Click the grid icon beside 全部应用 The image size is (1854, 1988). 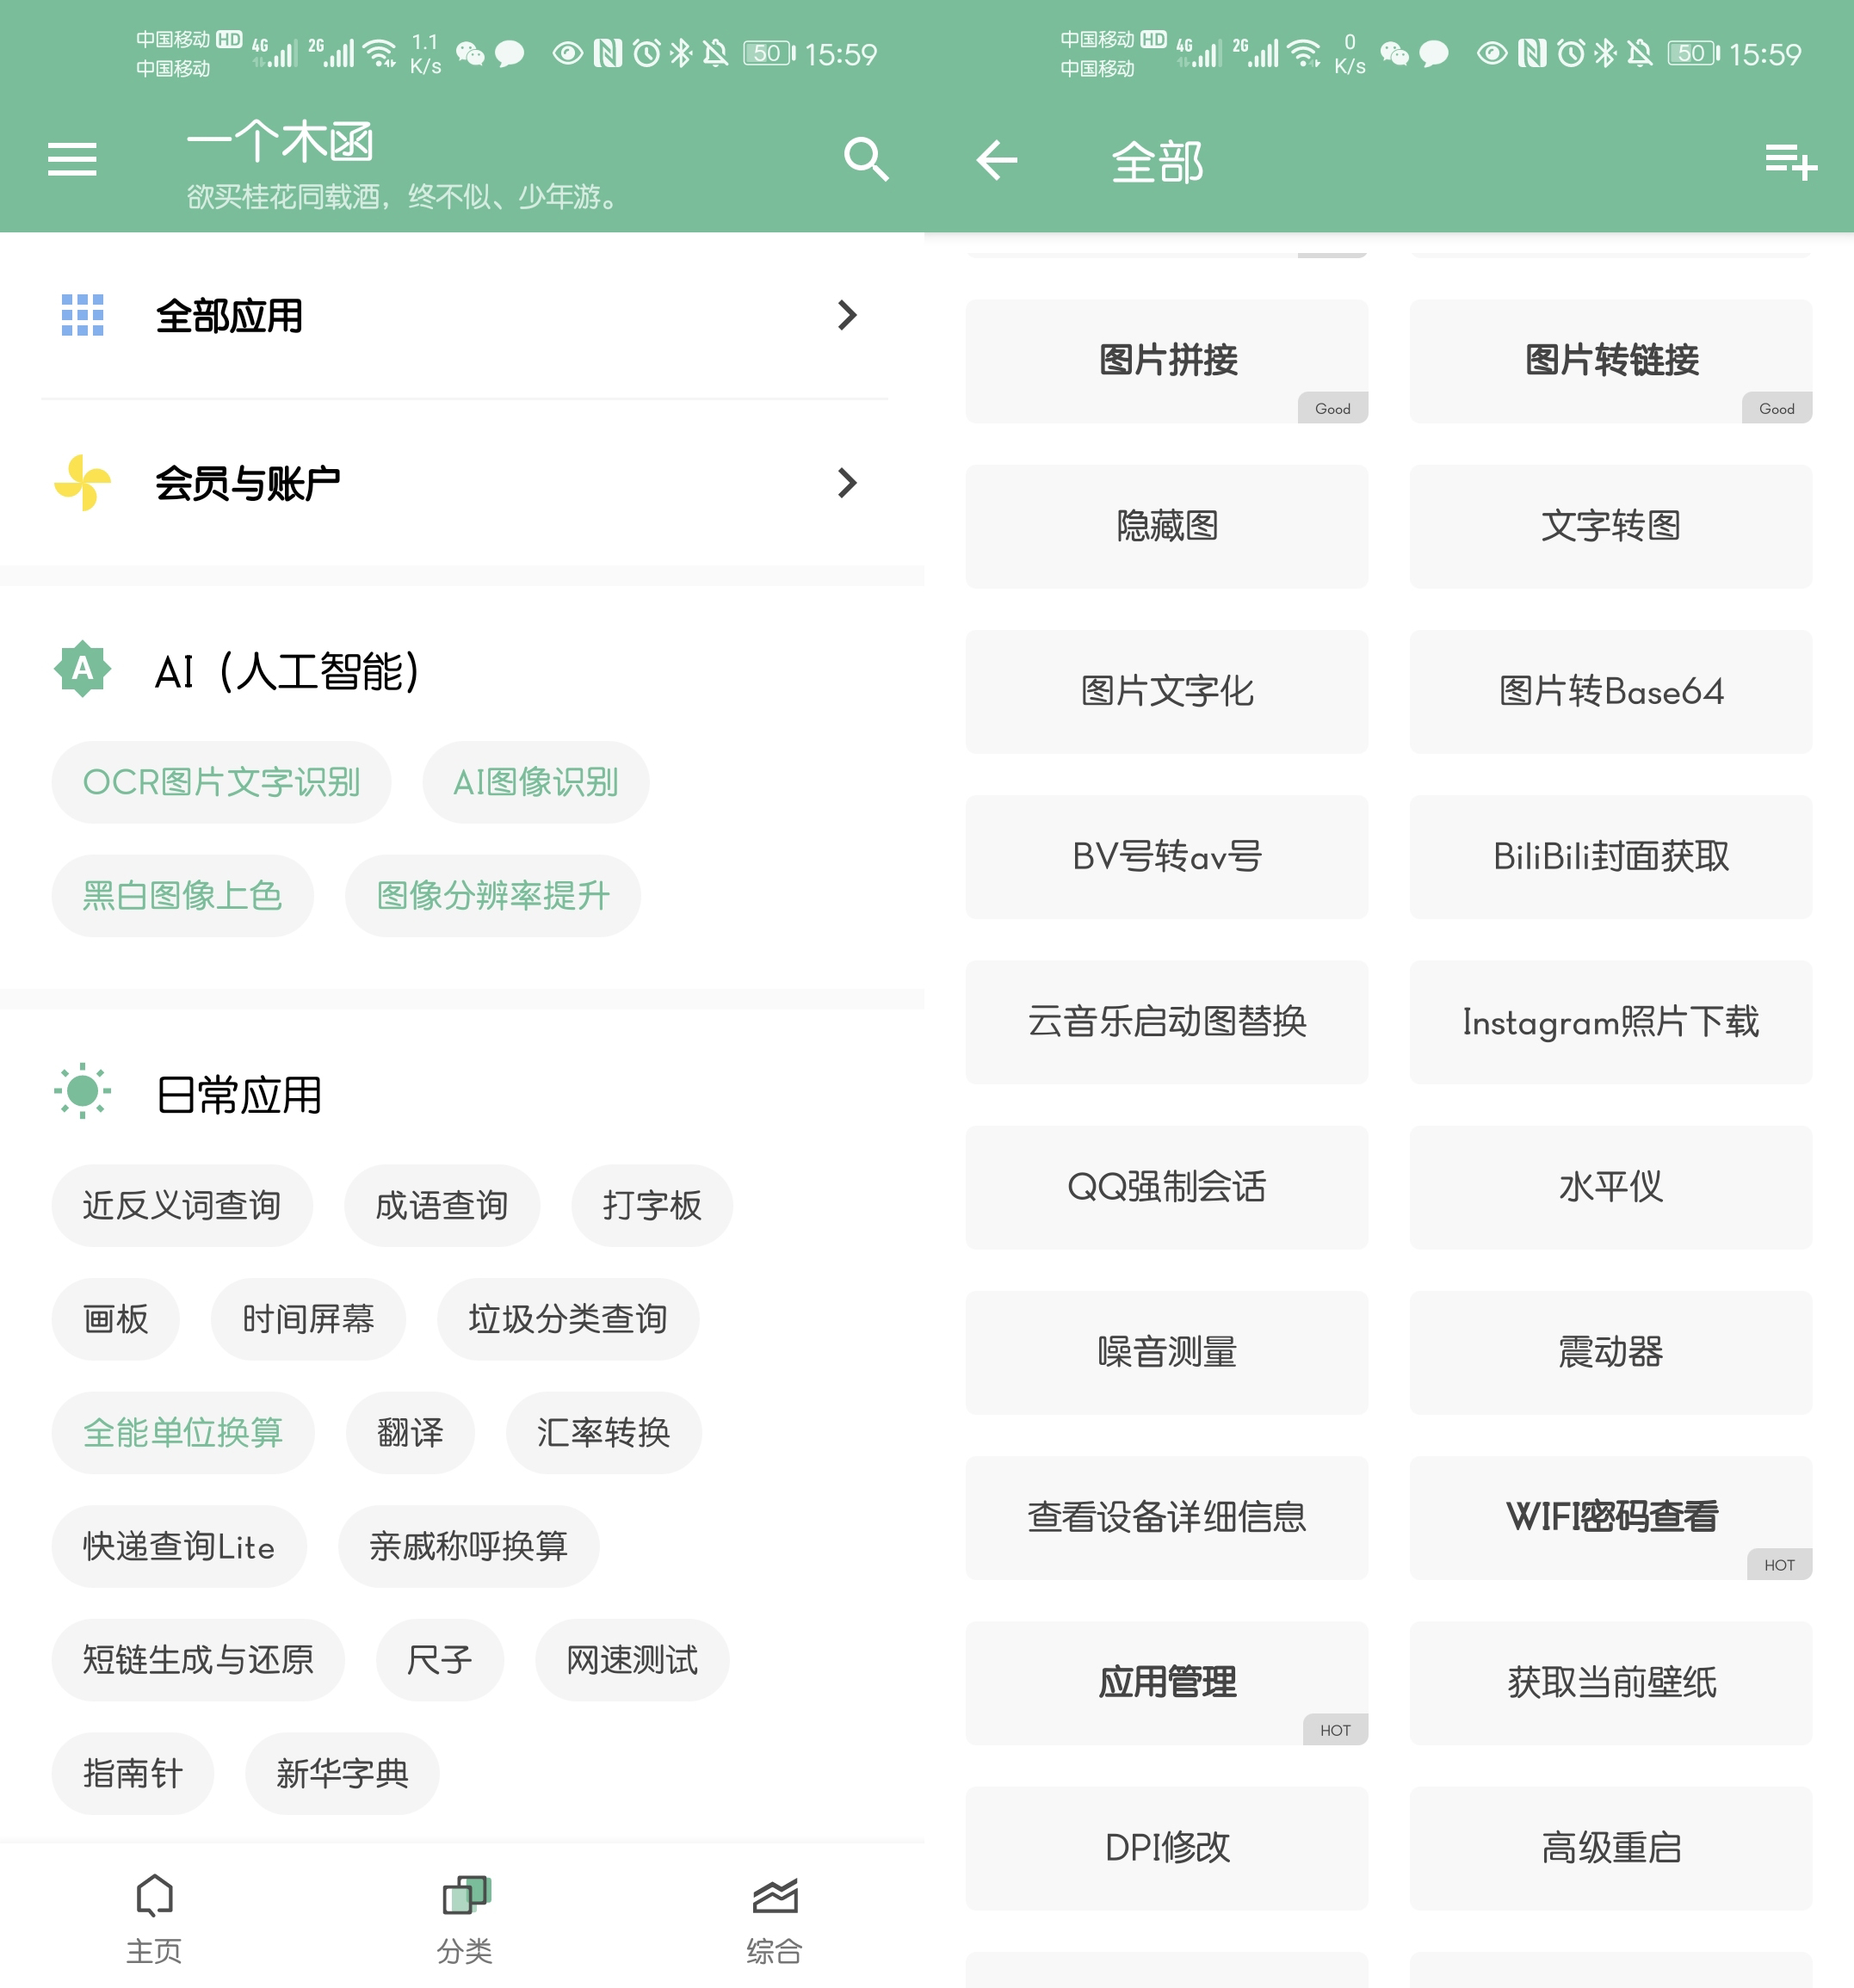point(81,315)
